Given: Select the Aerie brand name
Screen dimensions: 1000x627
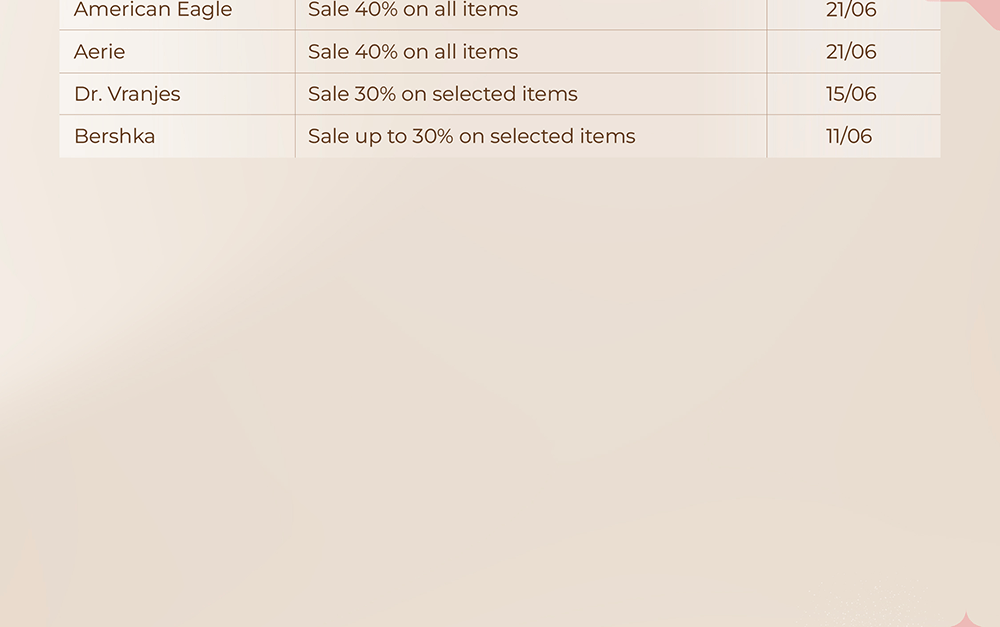Looking at the screenshot, I should [x=99, y=52].
